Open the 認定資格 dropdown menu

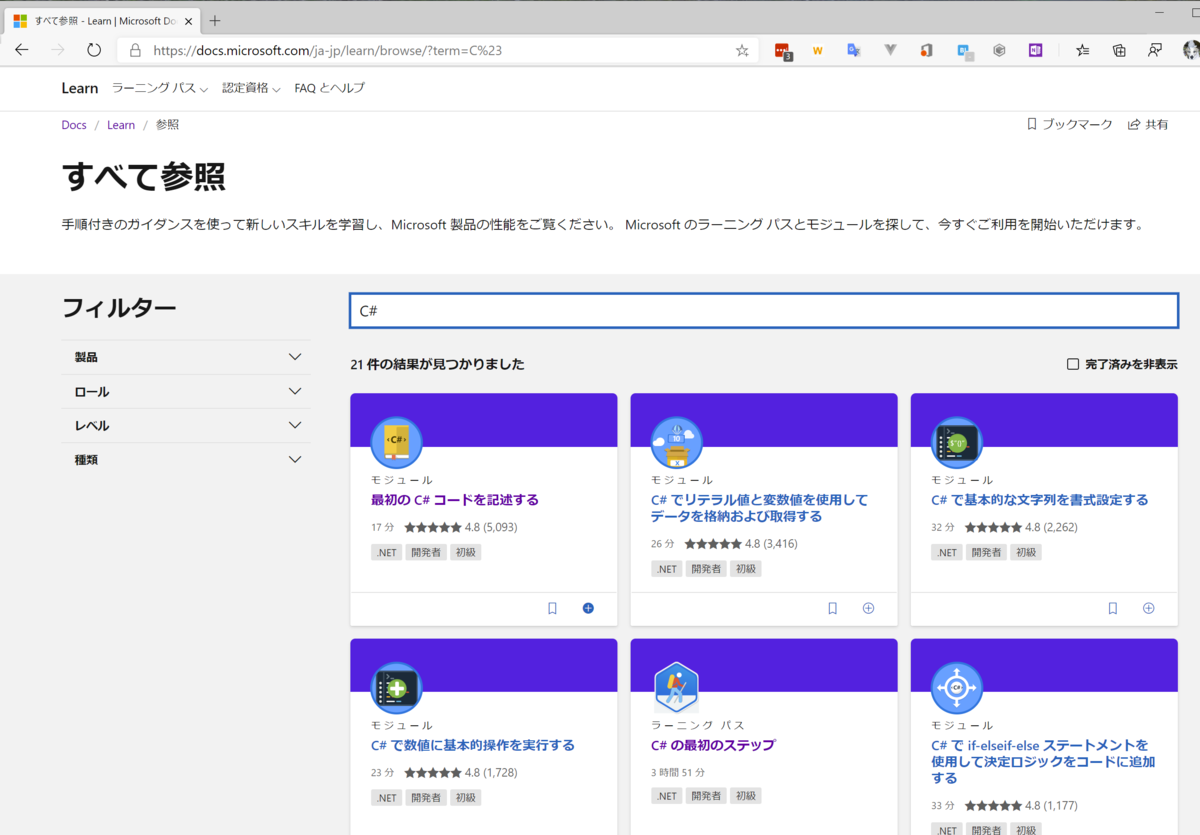click(x=251, y=88)
